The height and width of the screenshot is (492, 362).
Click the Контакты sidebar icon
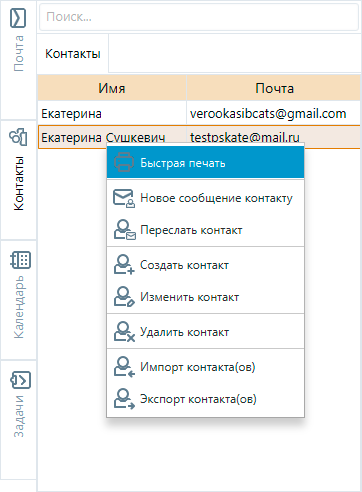coord(18,137)
